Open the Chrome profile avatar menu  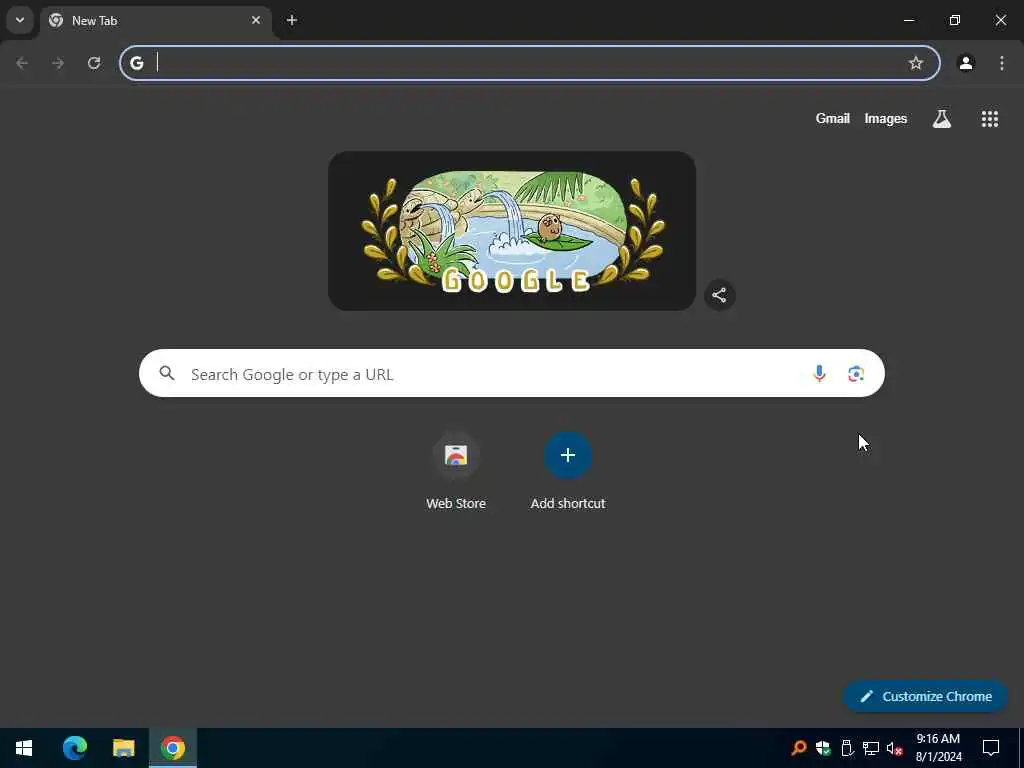point(966,63)
